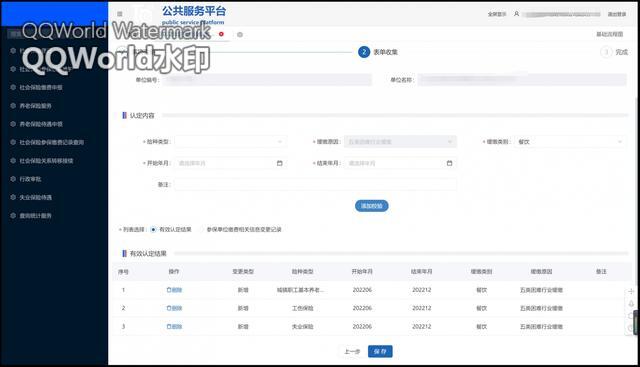This screenshot has height=367, width=640.
Task: Delete row 1 with the 删除 link
Action: 174,290
